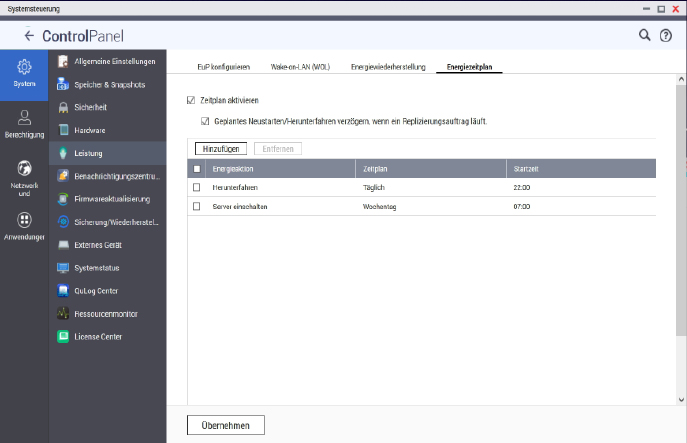Open the Berechtigung user category
Viewport: 687px width, 443px height.
[24, 124]
